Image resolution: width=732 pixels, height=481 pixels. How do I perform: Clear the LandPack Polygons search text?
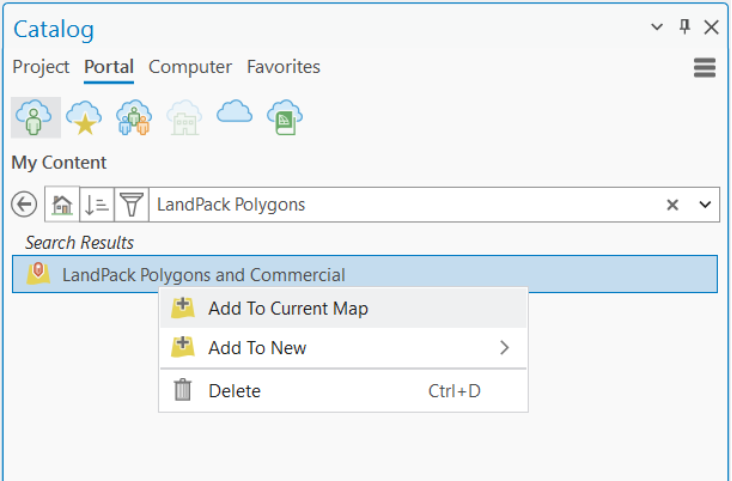pyautogui.click(x=673, y=205)
